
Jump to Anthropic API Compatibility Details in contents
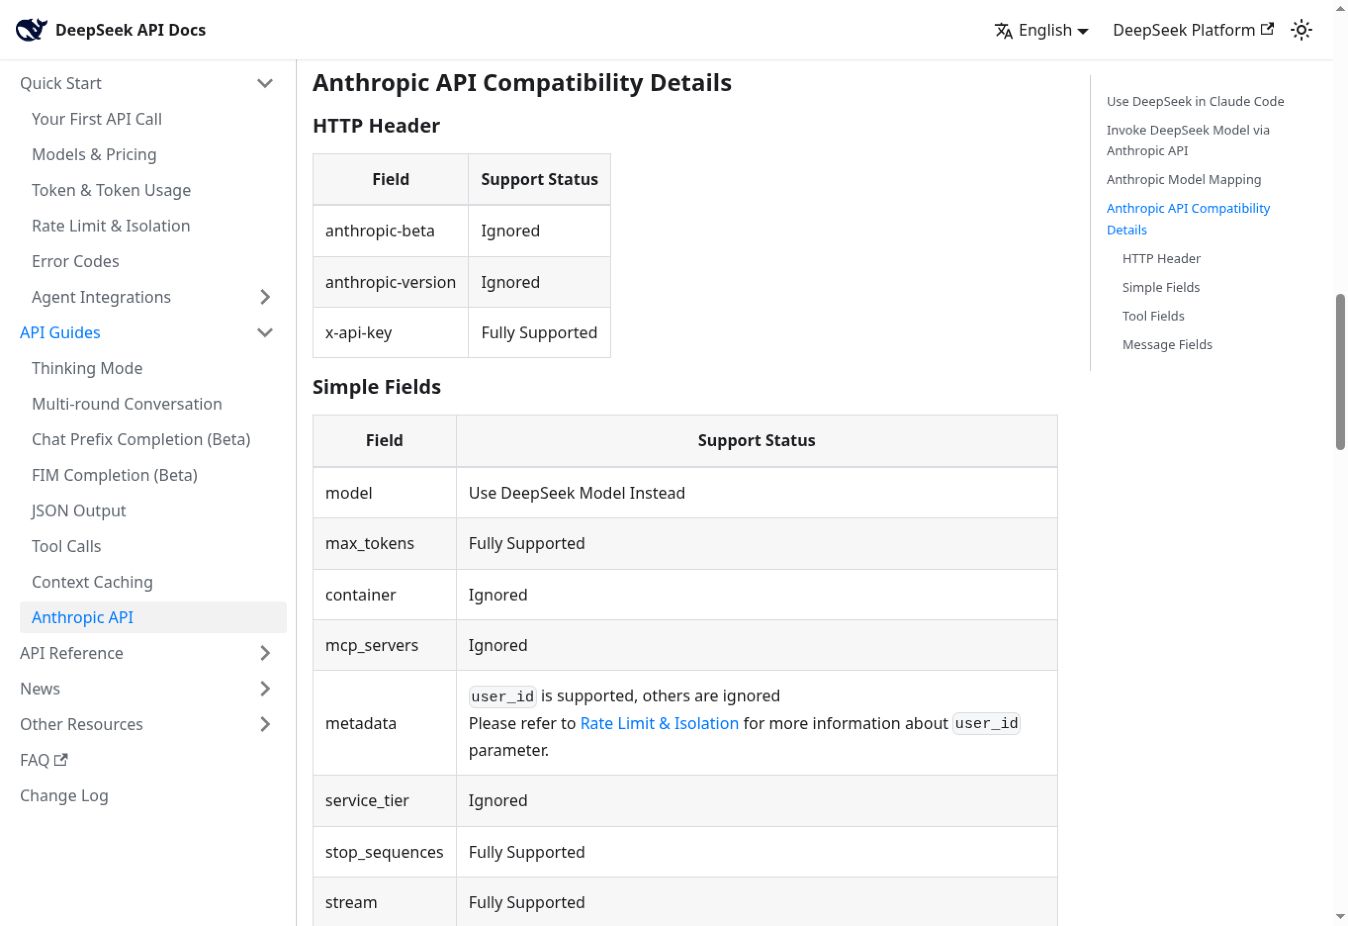tap(1188, 219)
